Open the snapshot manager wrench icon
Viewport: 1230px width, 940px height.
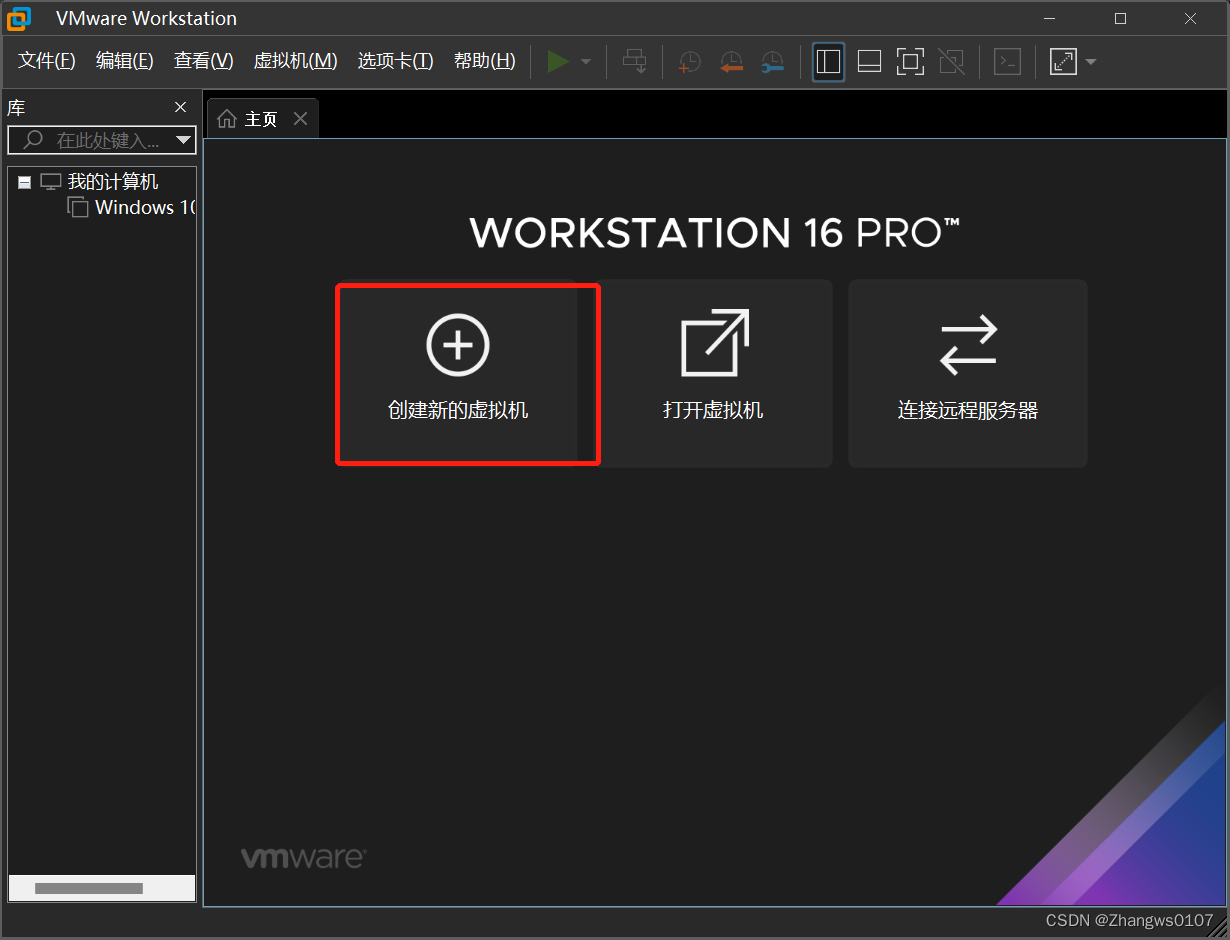click(x=772, y=61)
